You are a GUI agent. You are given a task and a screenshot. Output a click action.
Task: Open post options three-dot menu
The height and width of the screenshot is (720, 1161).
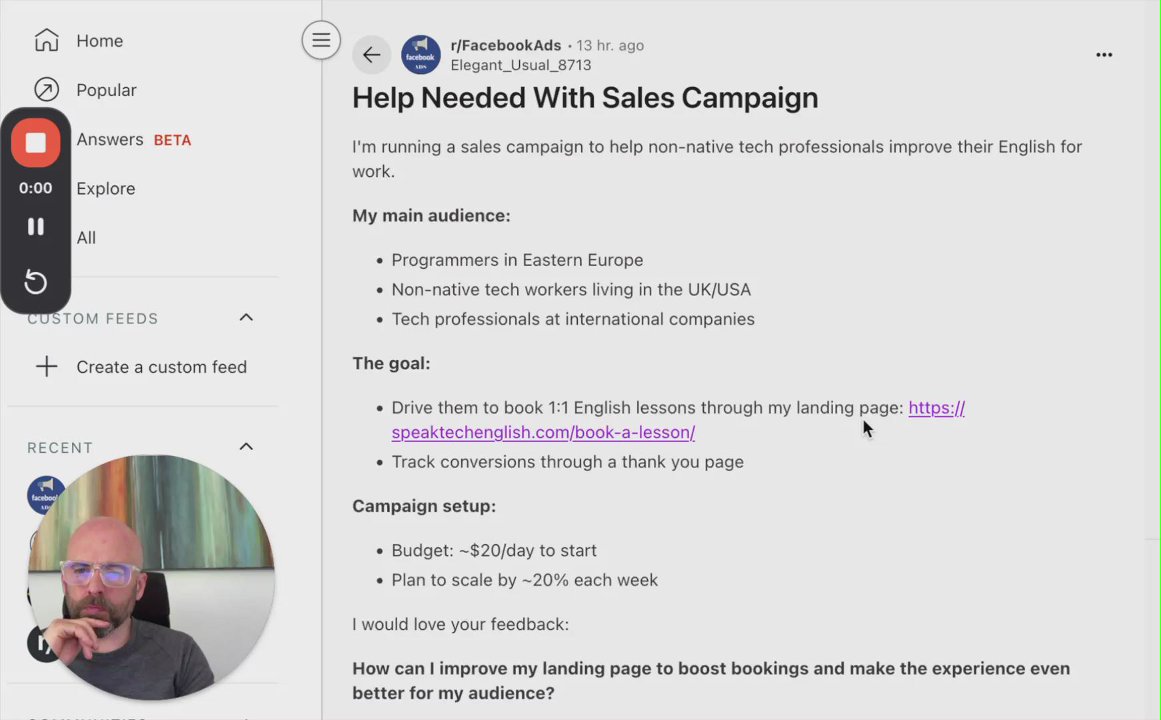tap(1104, 55)
